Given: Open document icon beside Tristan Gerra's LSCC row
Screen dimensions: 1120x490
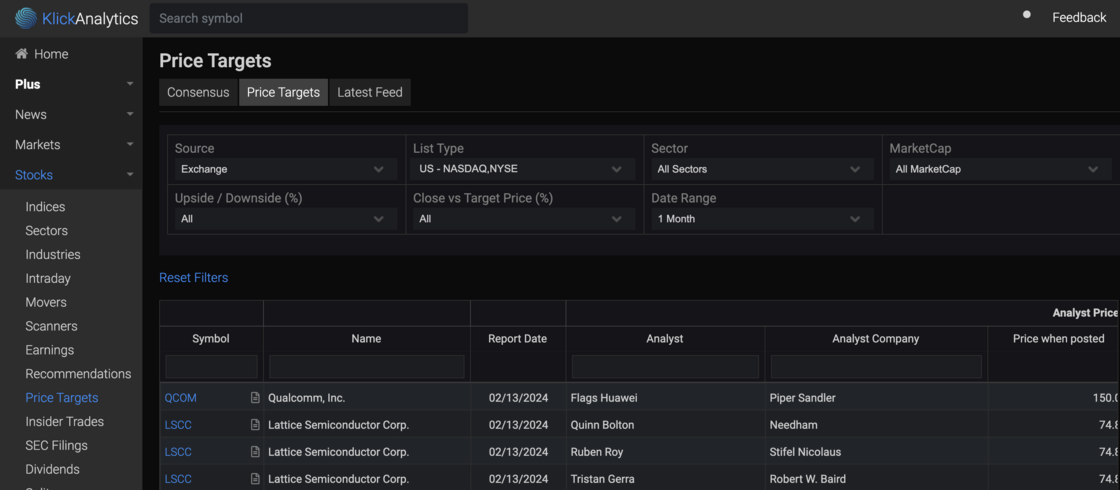Looking at the screenshot, I should point(255,479).
